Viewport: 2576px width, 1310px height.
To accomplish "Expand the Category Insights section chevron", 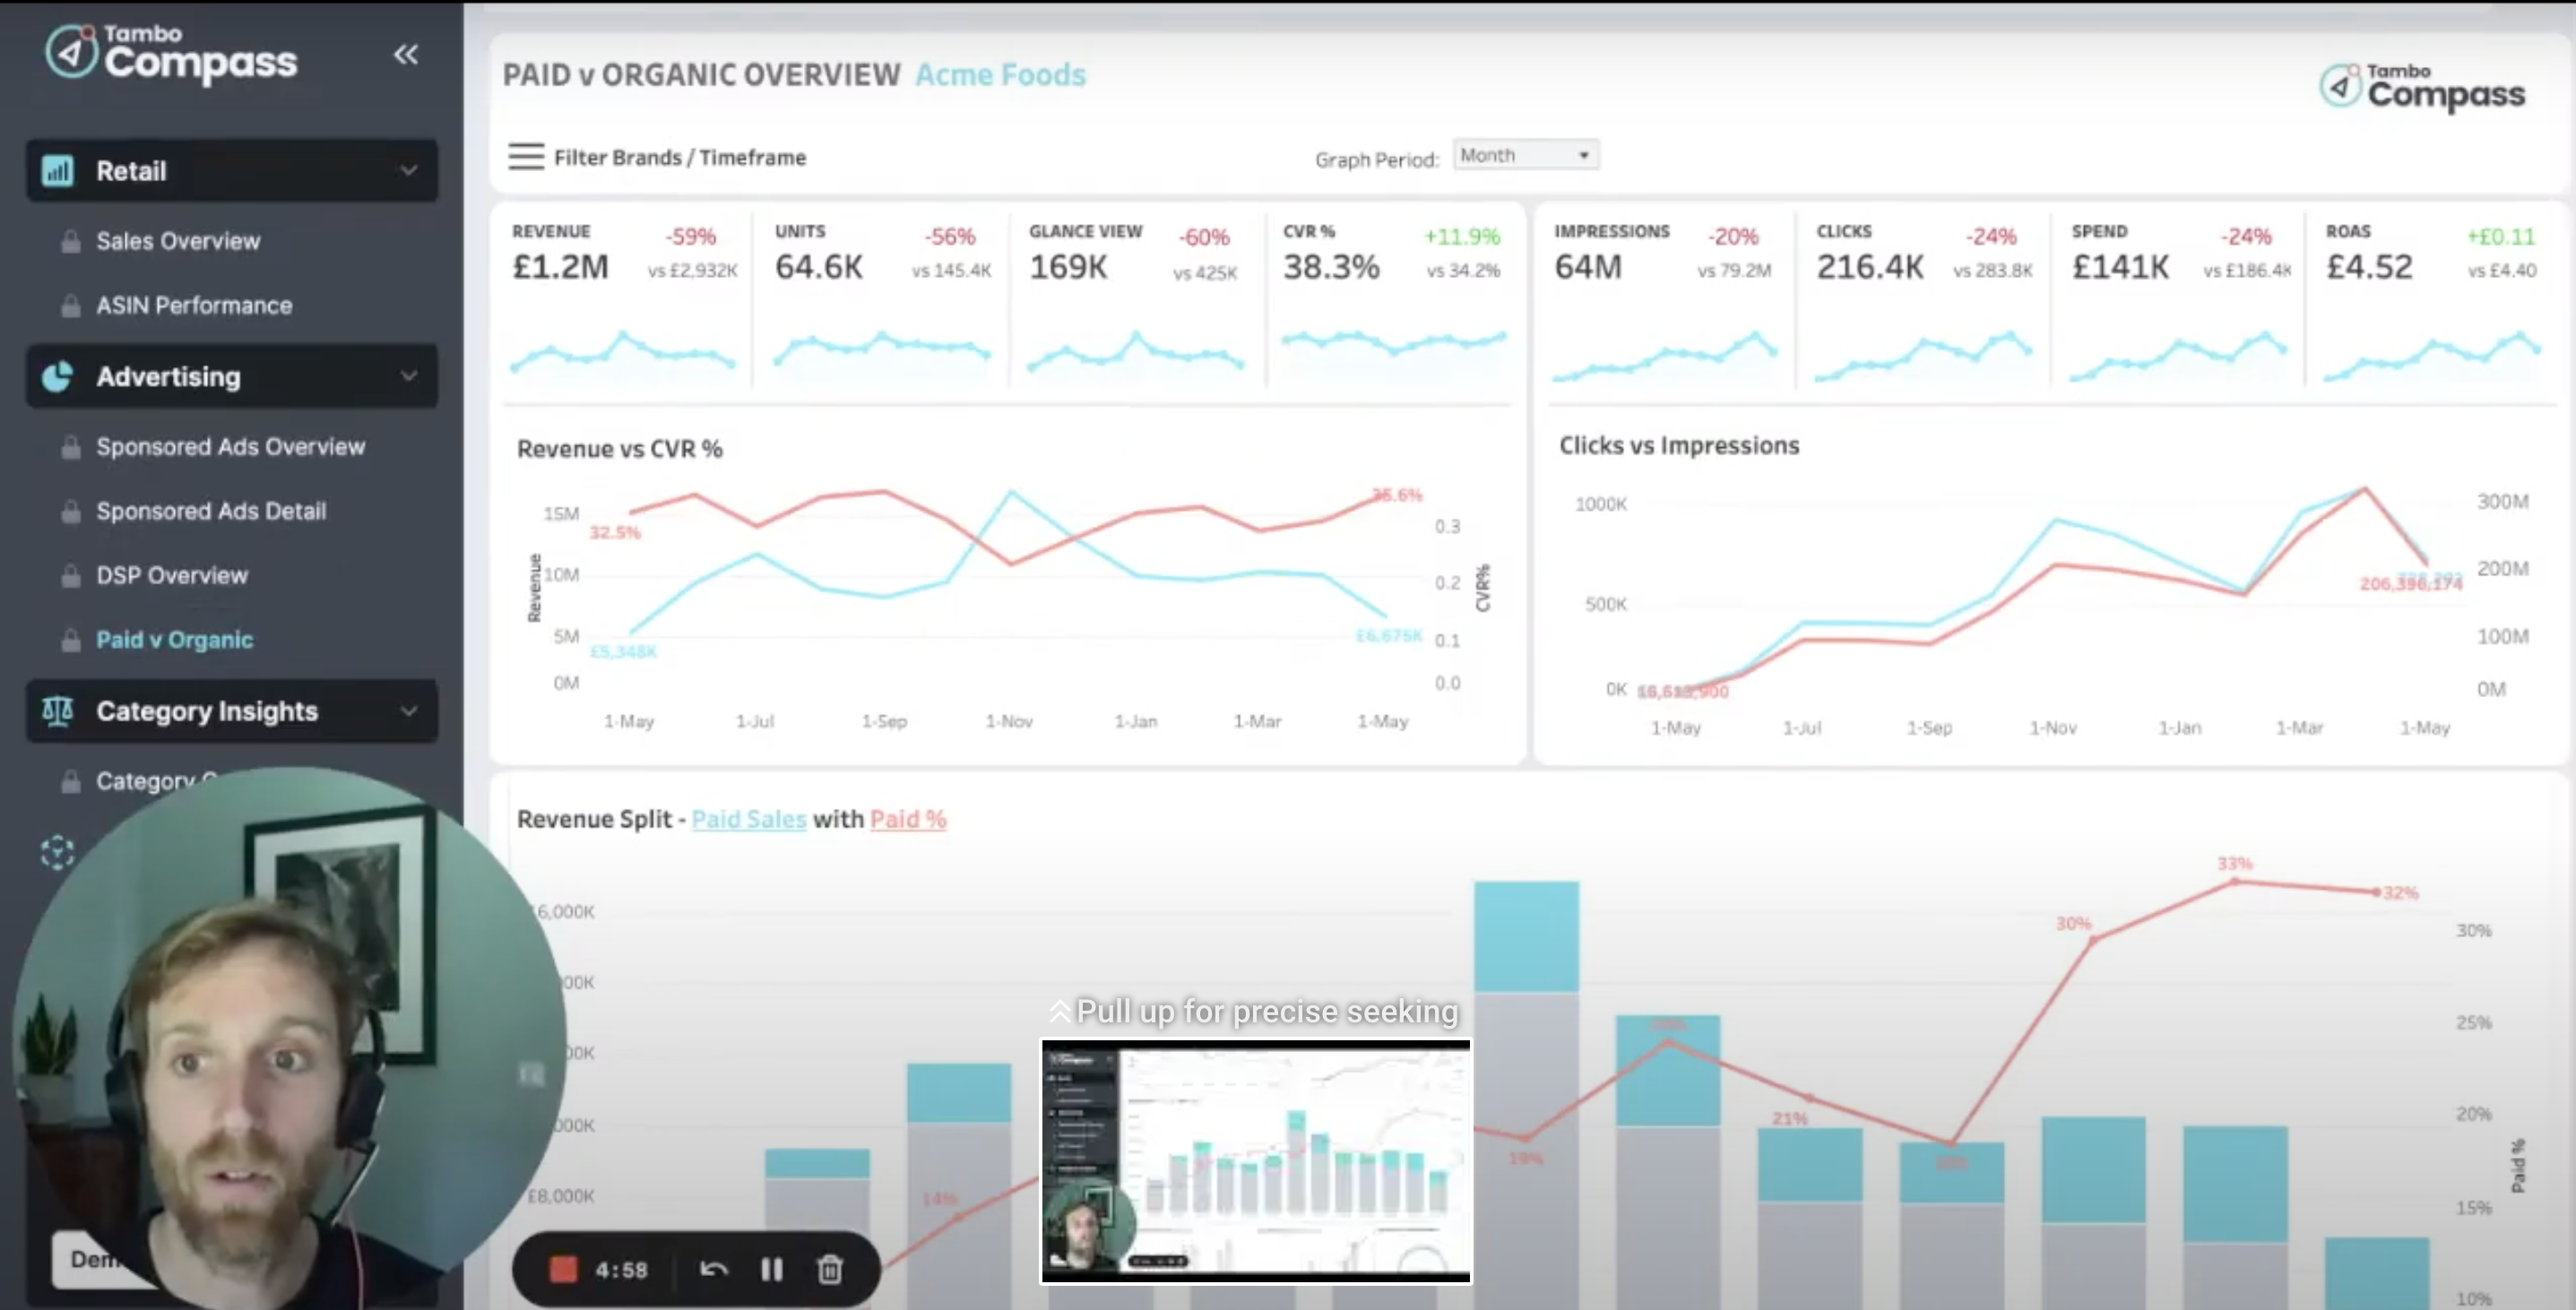I will coord(408,711).
